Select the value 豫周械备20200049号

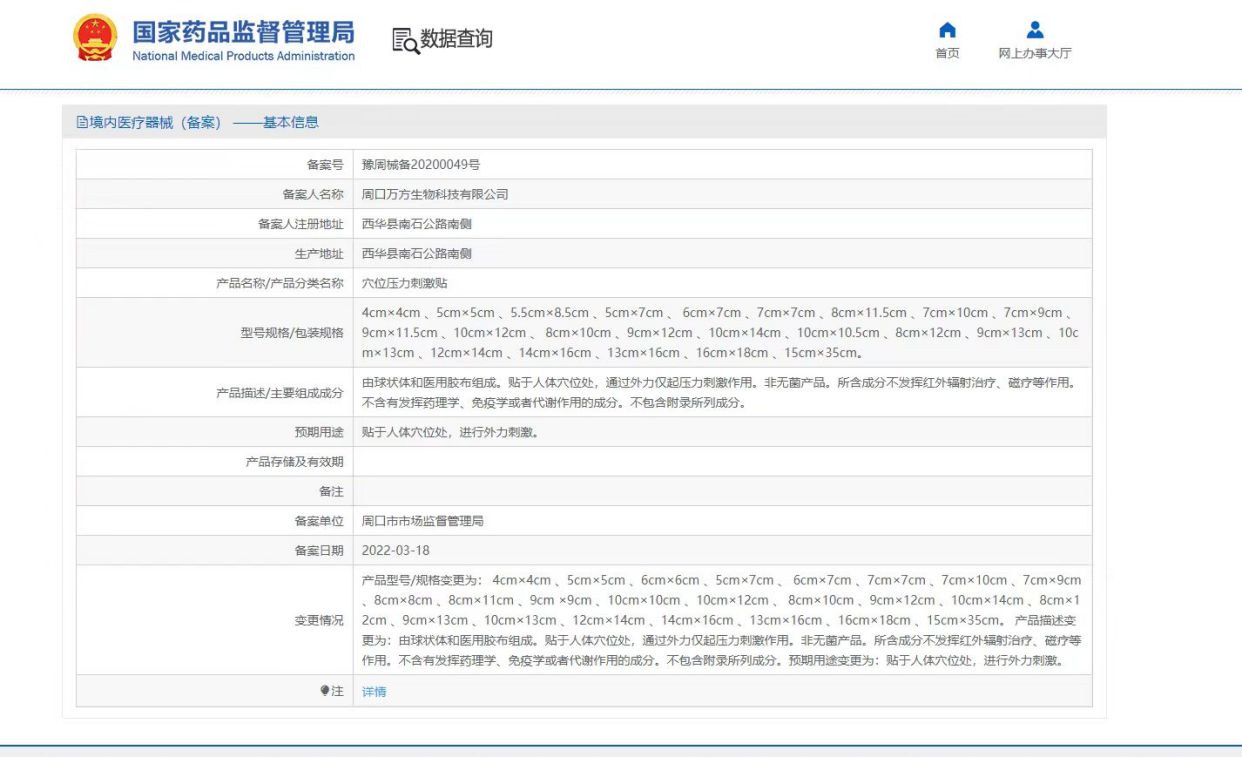pos(421,164)
